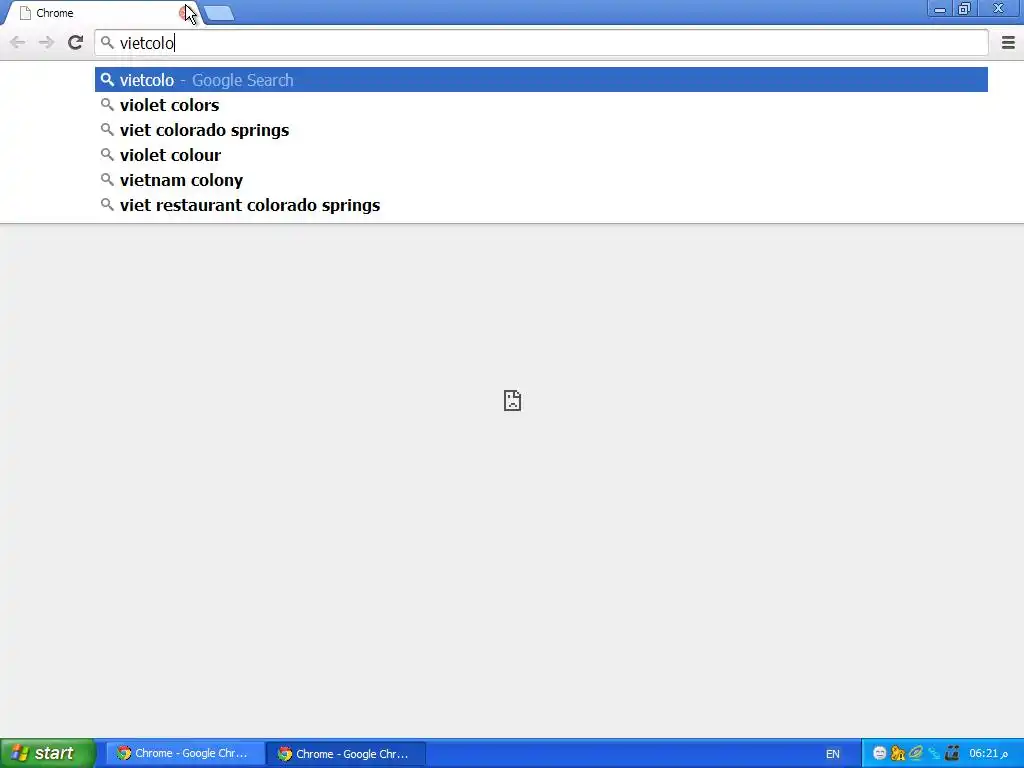Minimize the Chrome window
Viewport: 1024px width, 768px height.
coord(940,9)
